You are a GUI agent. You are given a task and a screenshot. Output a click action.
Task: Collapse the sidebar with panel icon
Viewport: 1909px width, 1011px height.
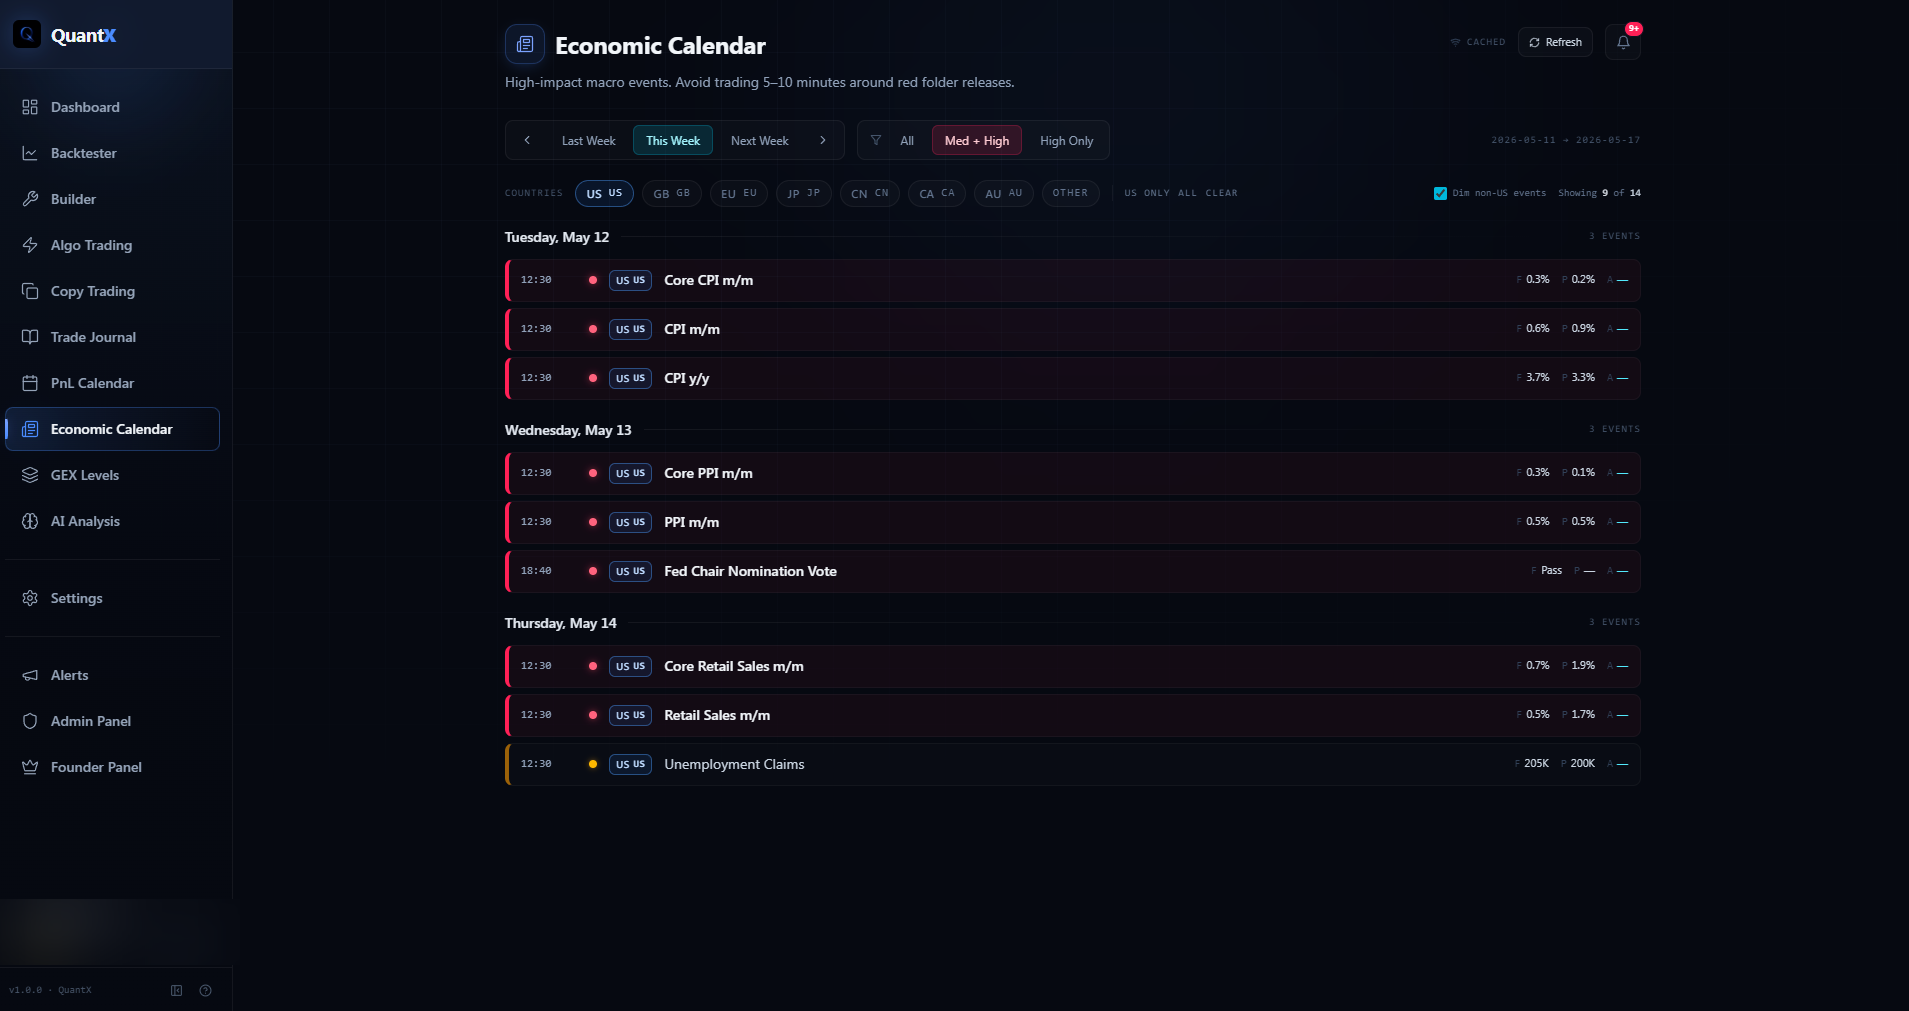click(177, 990)
